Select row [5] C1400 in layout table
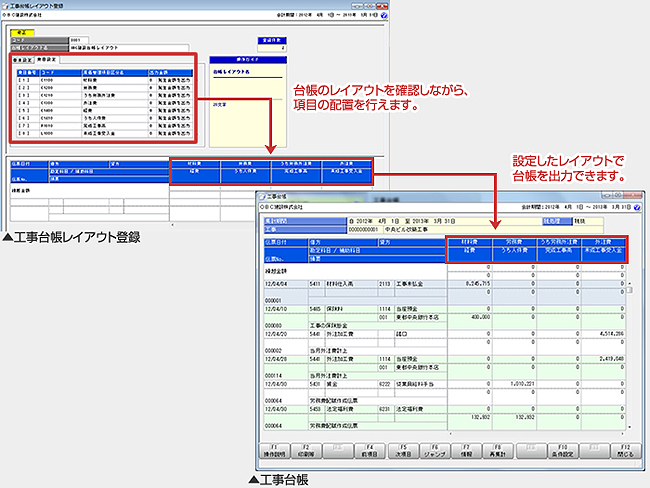Screen dimensions: 650x488 click(x=104, y=111)
